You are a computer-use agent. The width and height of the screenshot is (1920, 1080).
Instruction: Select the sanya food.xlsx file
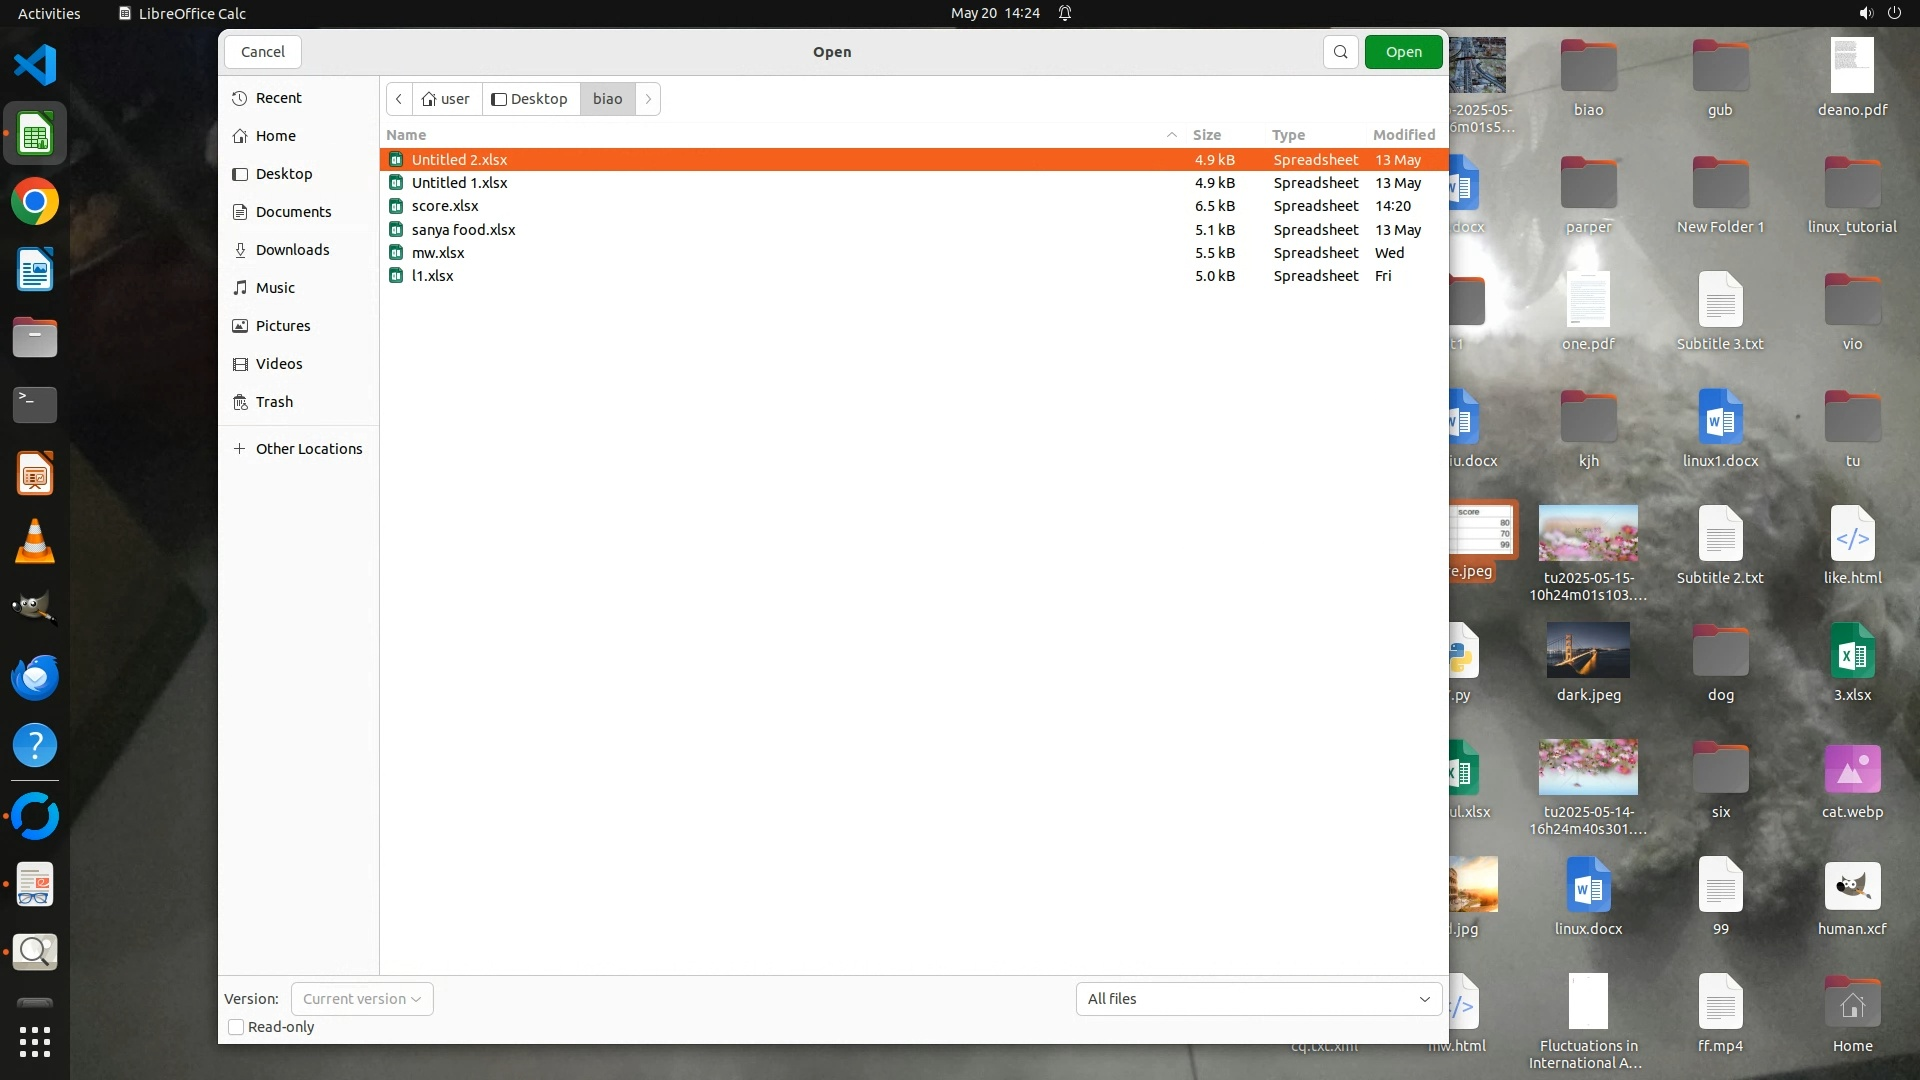coord(463,230)
